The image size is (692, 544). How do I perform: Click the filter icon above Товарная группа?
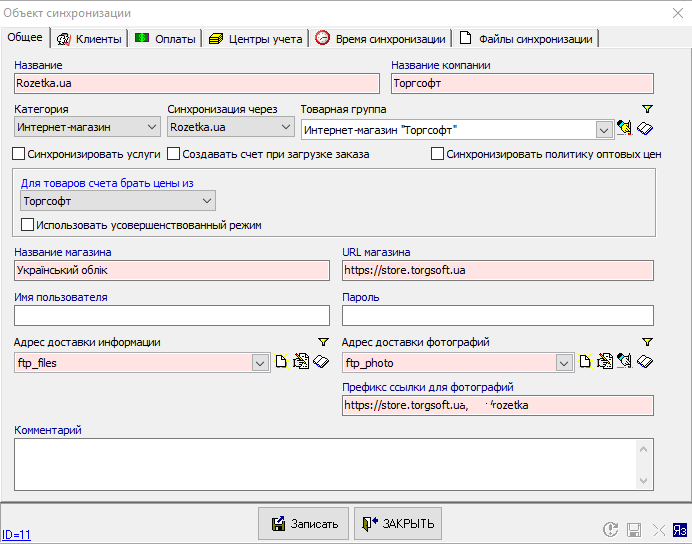pos(646,109)
